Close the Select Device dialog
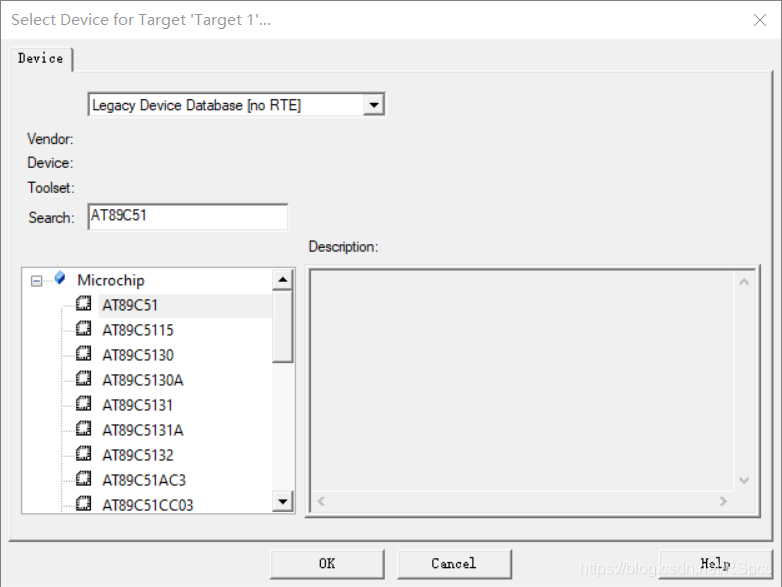The height and width of the screenshot is (587, 782). (760, 20)
